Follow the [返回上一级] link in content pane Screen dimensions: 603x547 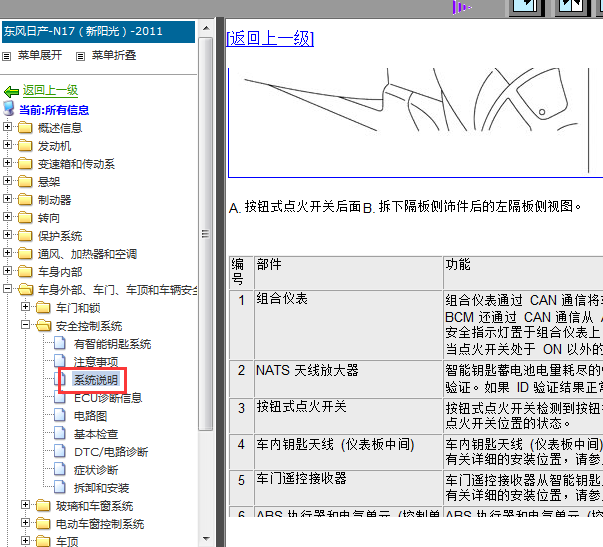coord(270,38)
